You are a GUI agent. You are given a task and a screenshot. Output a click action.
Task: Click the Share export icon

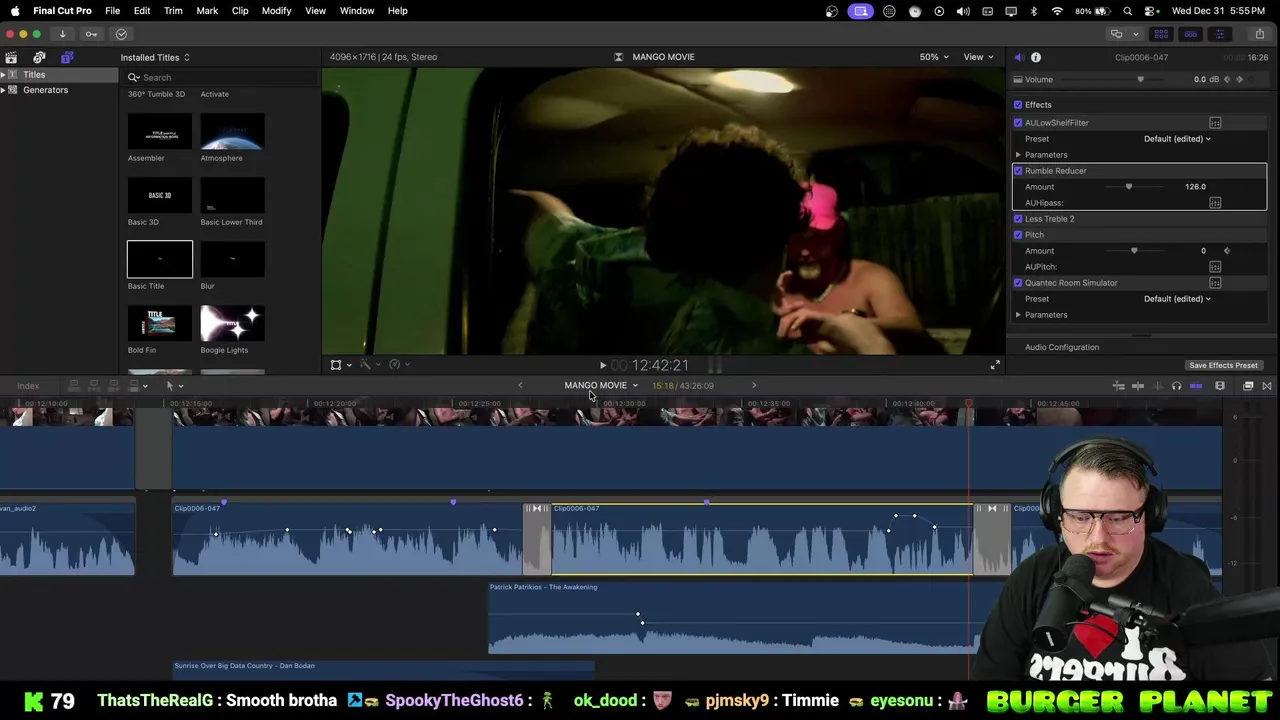1260,34
